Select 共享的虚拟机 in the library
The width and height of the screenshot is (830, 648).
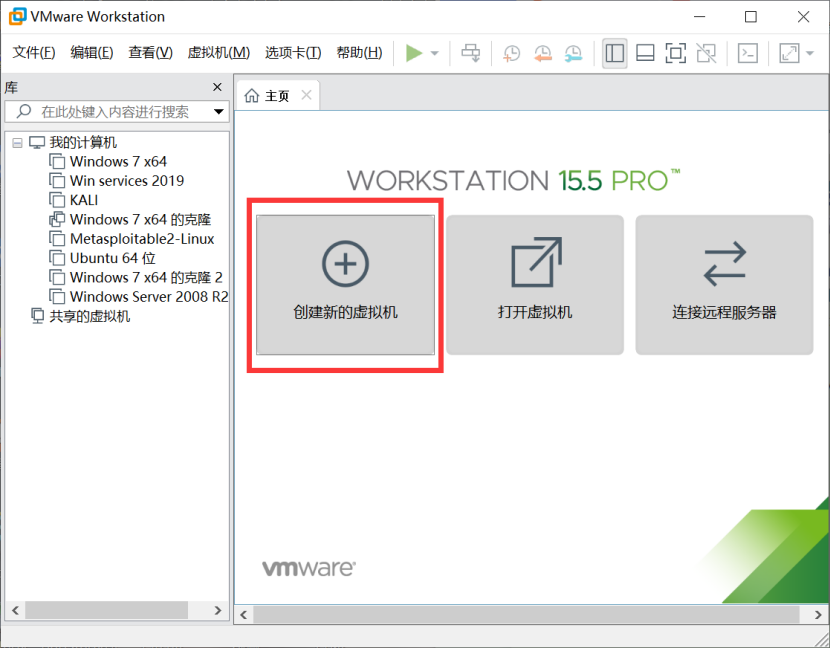pos(89,317)
